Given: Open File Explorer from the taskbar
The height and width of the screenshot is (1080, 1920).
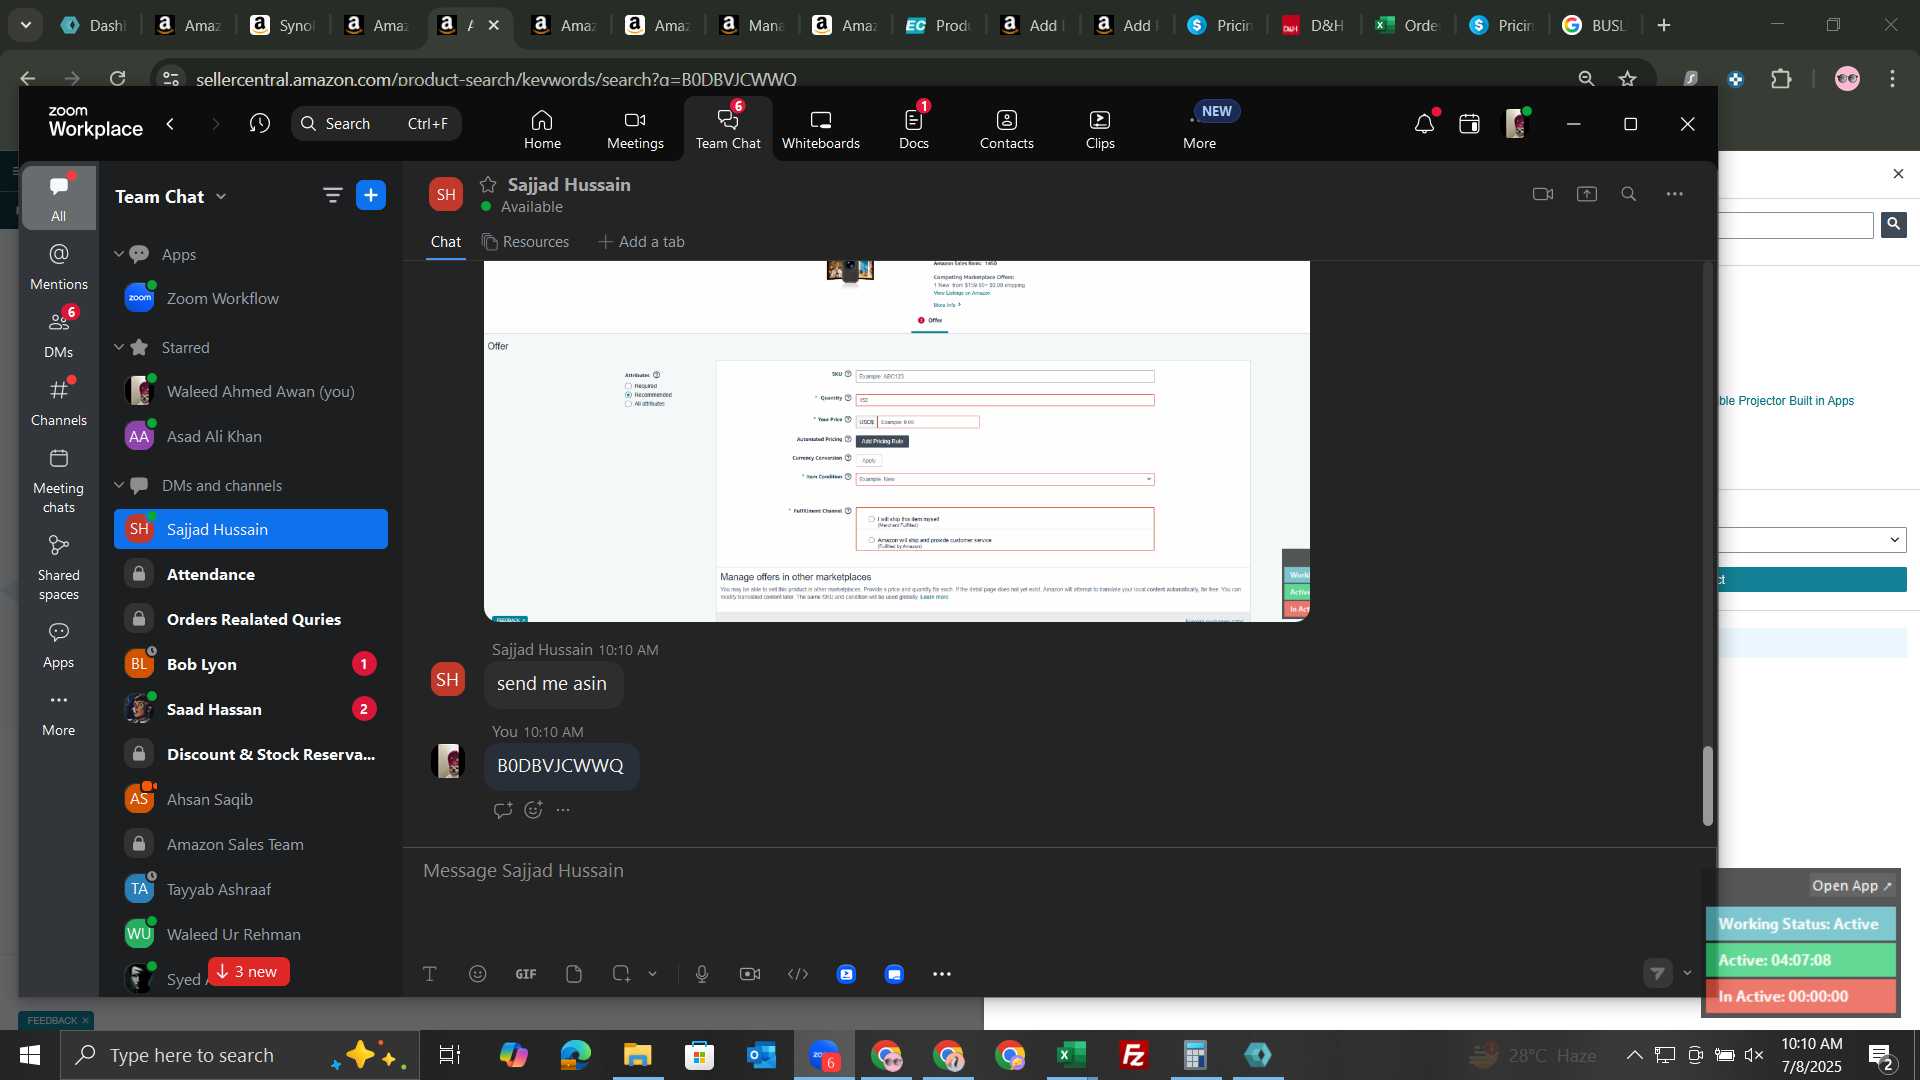Looking at the screenshot, I should click(x=637, y=1055).
